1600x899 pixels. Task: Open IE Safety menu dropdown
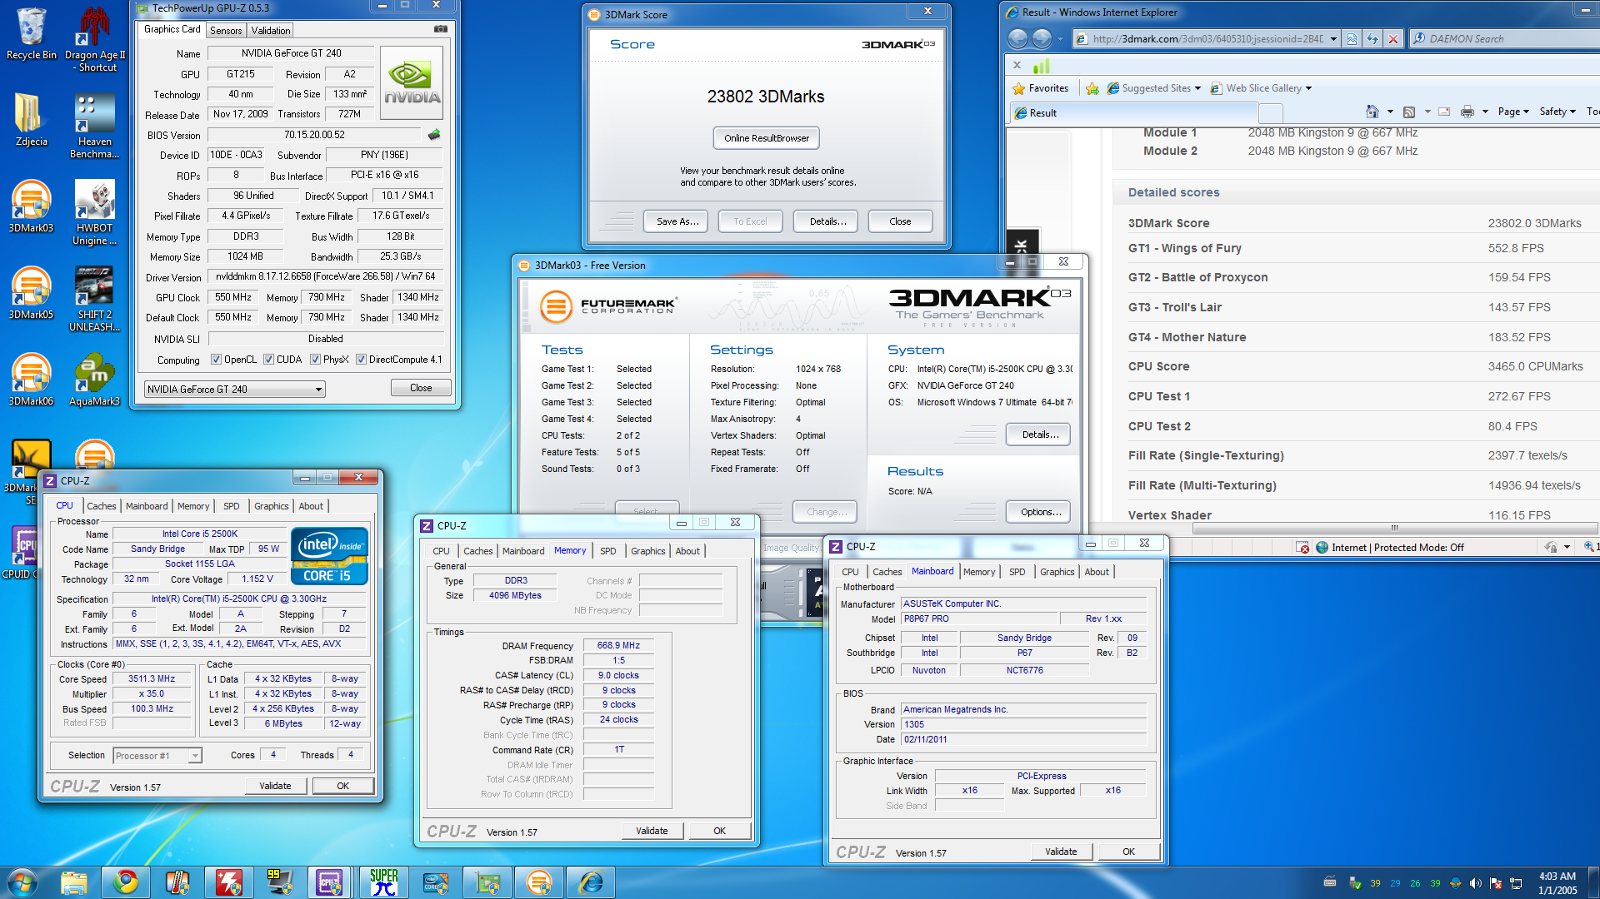pyautogui.click(x=1557, y=112)
